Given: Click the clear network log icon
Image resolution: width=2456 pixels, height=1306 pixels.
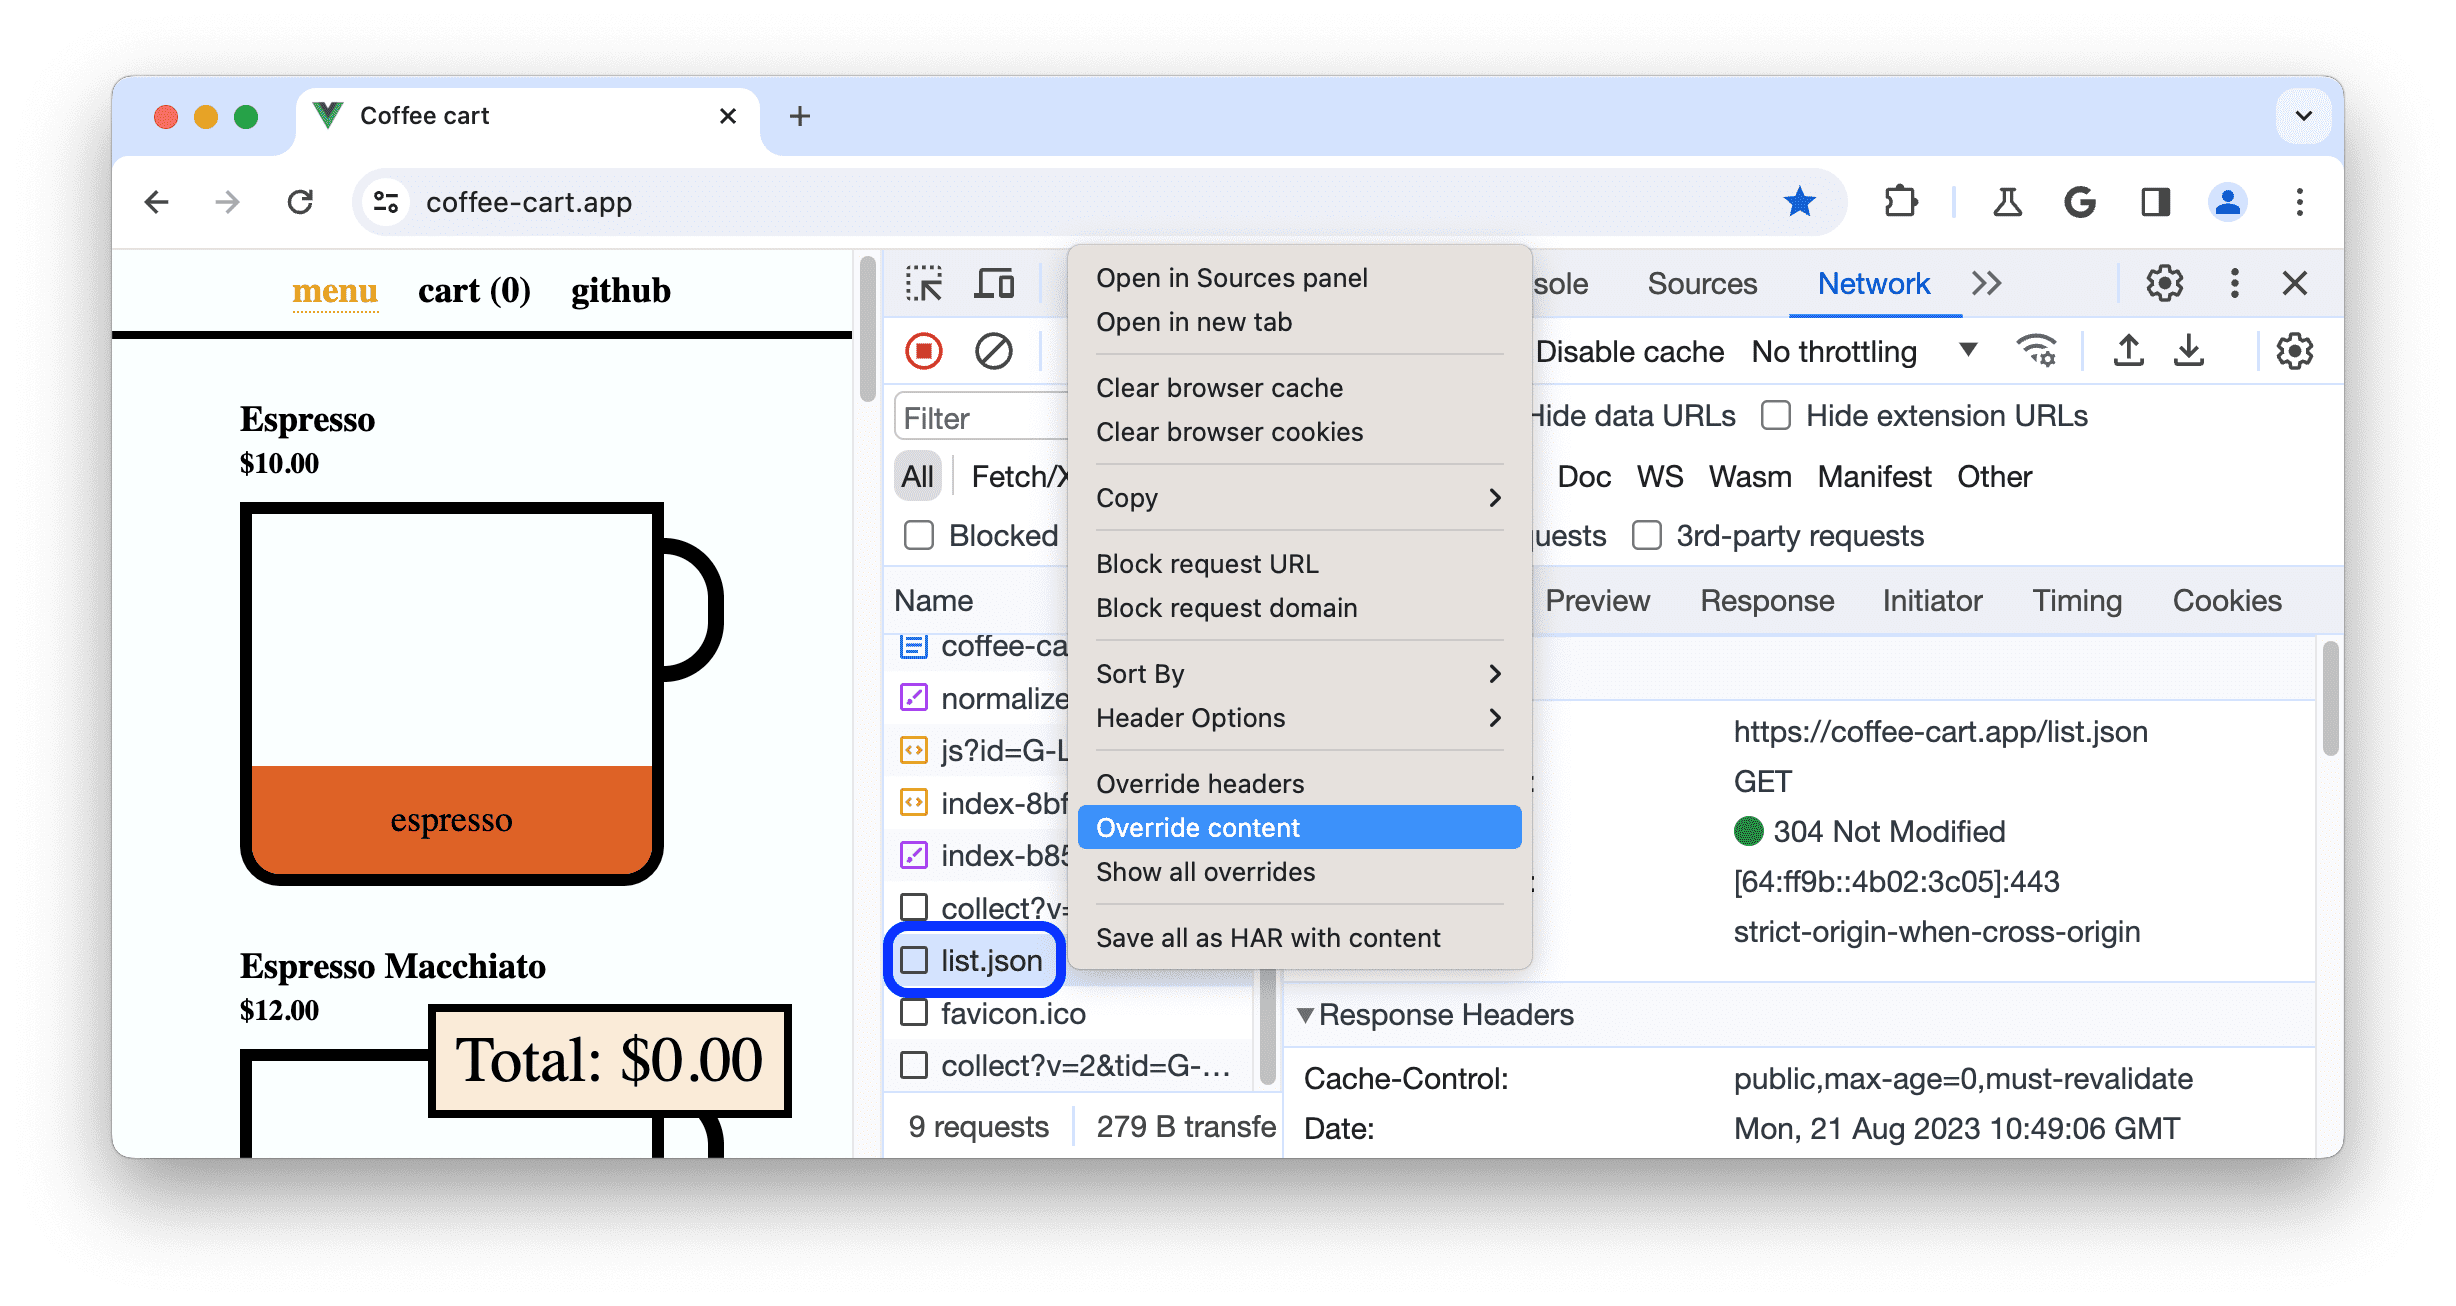Looking at the screenshot, I should click(x=994, y=351).
